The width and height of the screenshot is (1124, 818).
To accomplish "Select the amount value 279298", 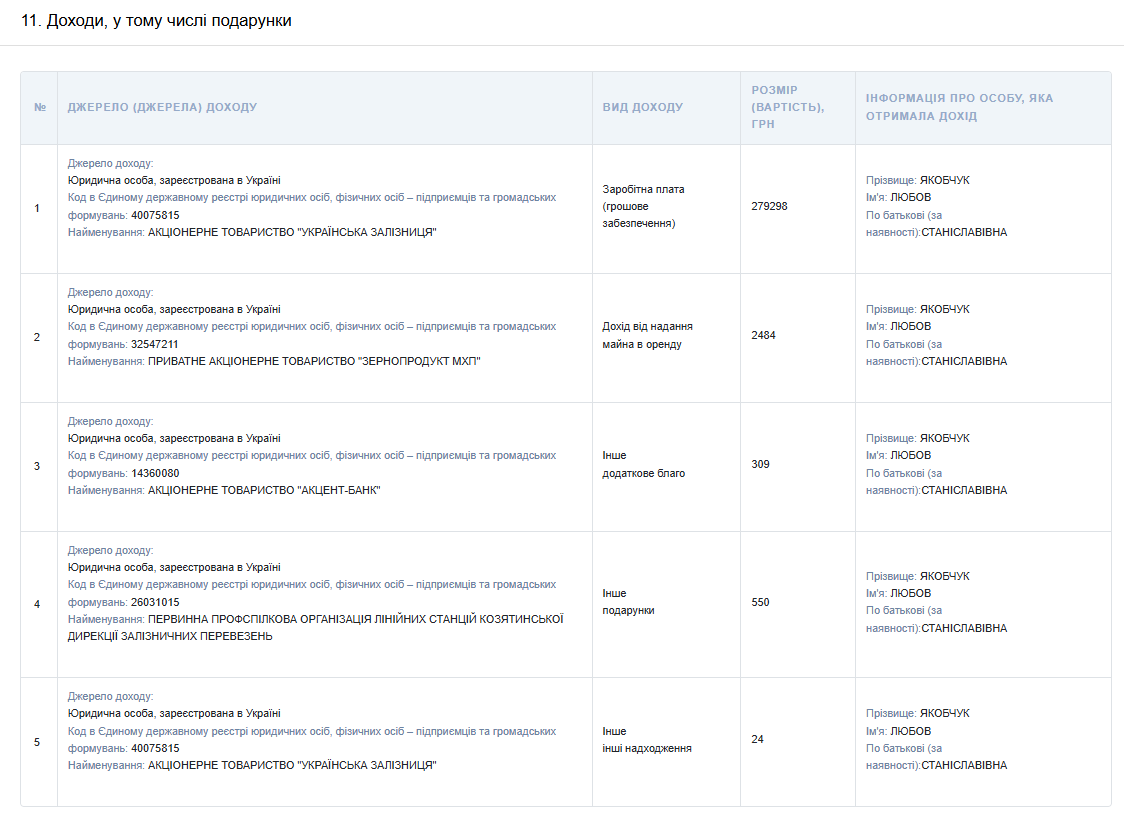I will point(769,206).
